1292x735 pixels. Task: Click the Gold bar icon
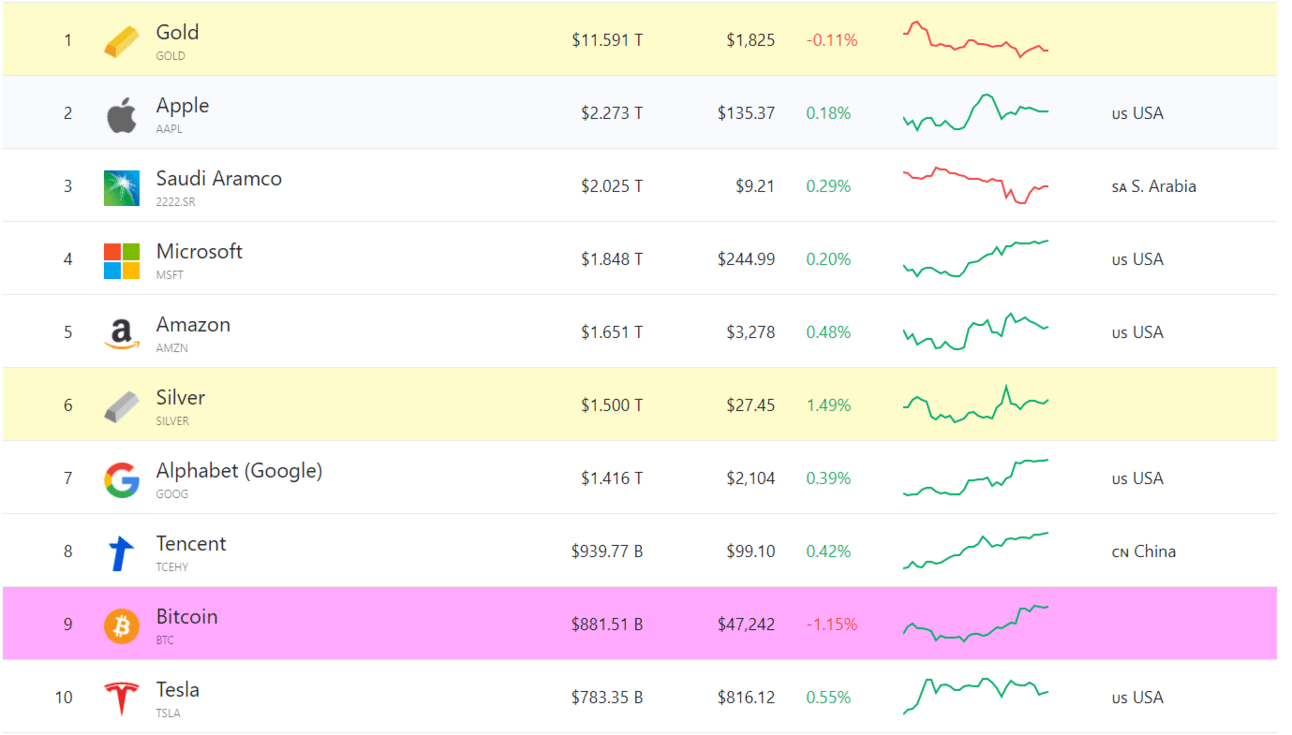click(122, 42)
